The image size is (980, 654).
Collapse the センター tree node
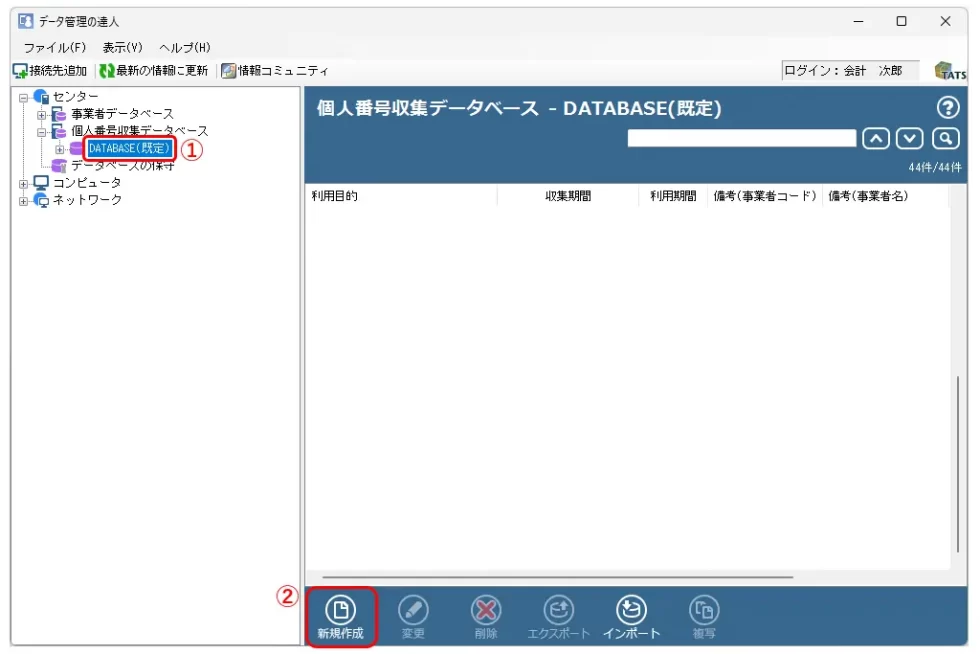(x=24, y=97)
